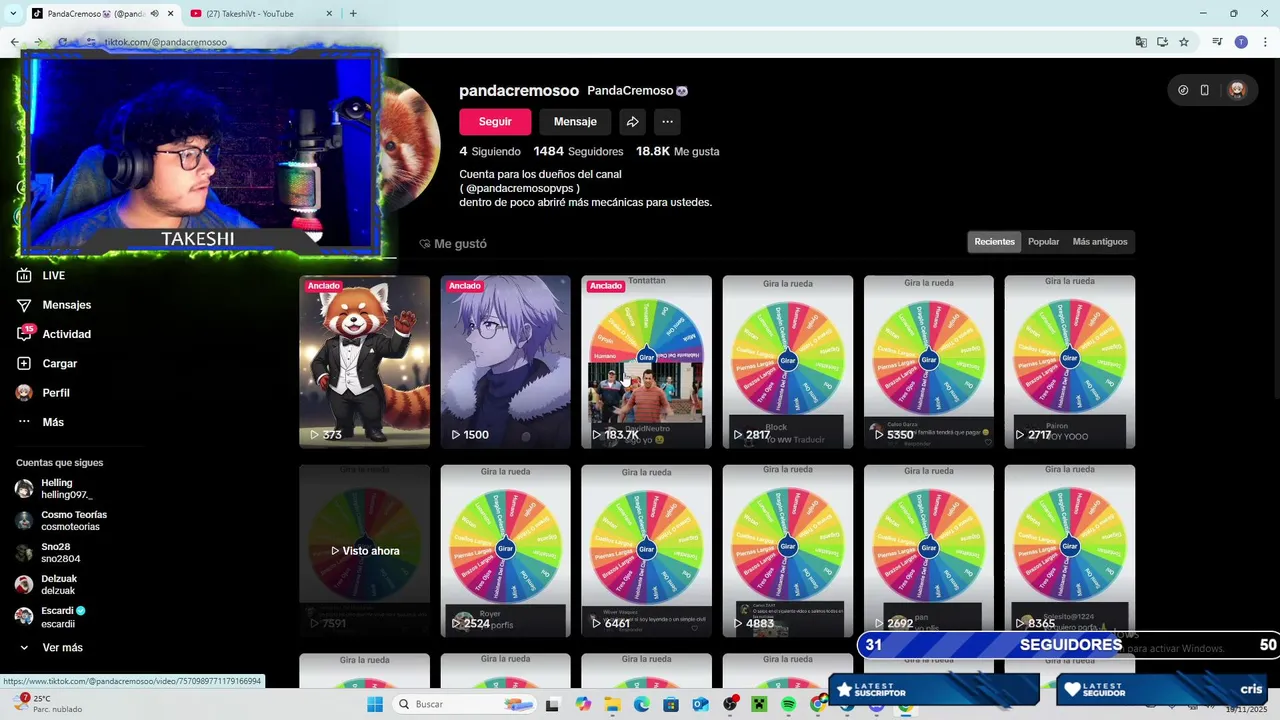This screenshot has height=720, width=1280.
Task: Open the Chrome three-dot menu
Action: tap(1264, 42)
